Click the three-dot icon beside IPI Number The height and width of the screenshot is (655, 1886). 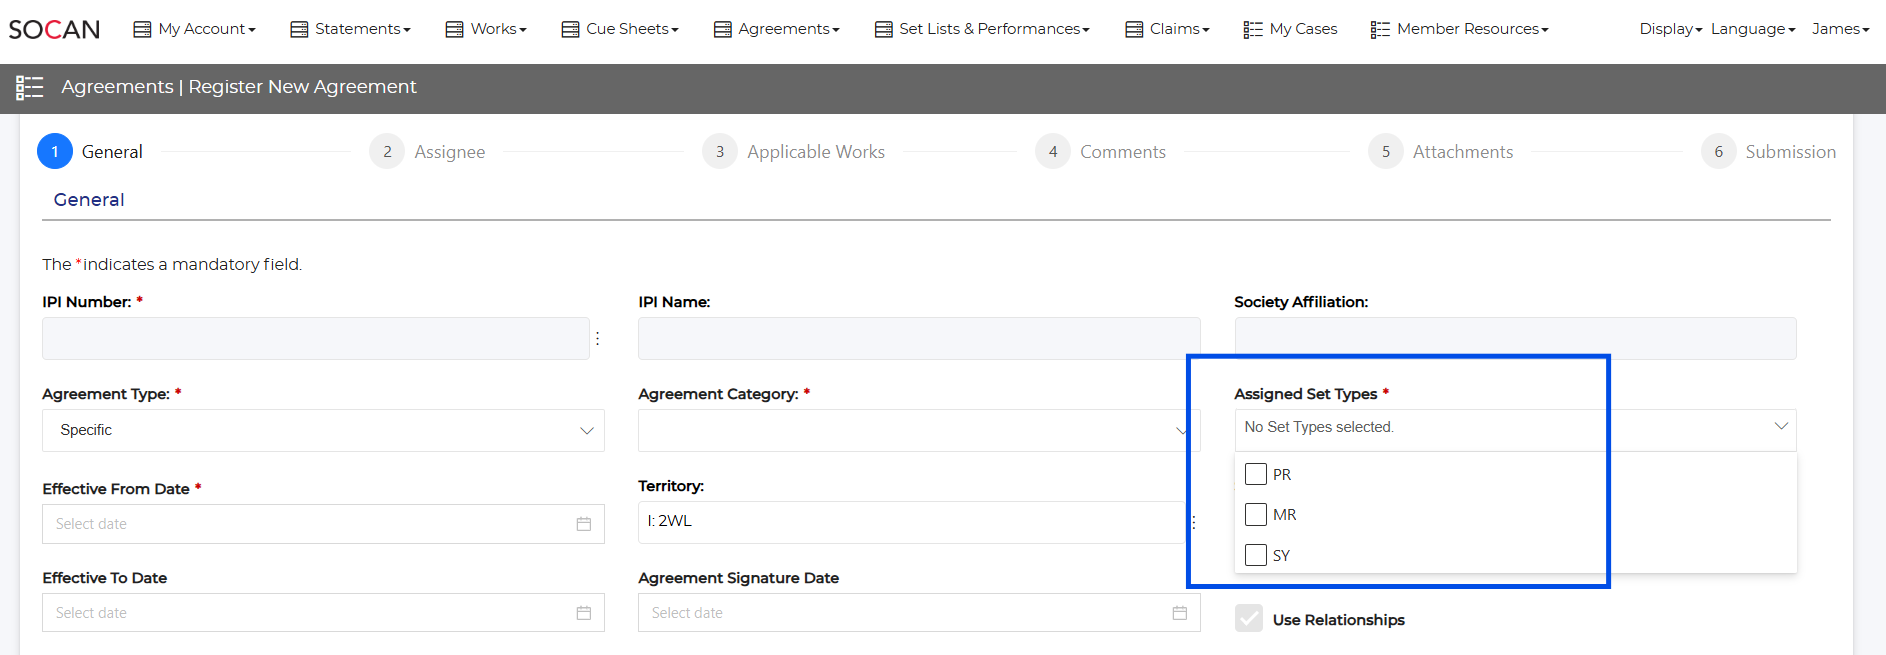(598, 339)
